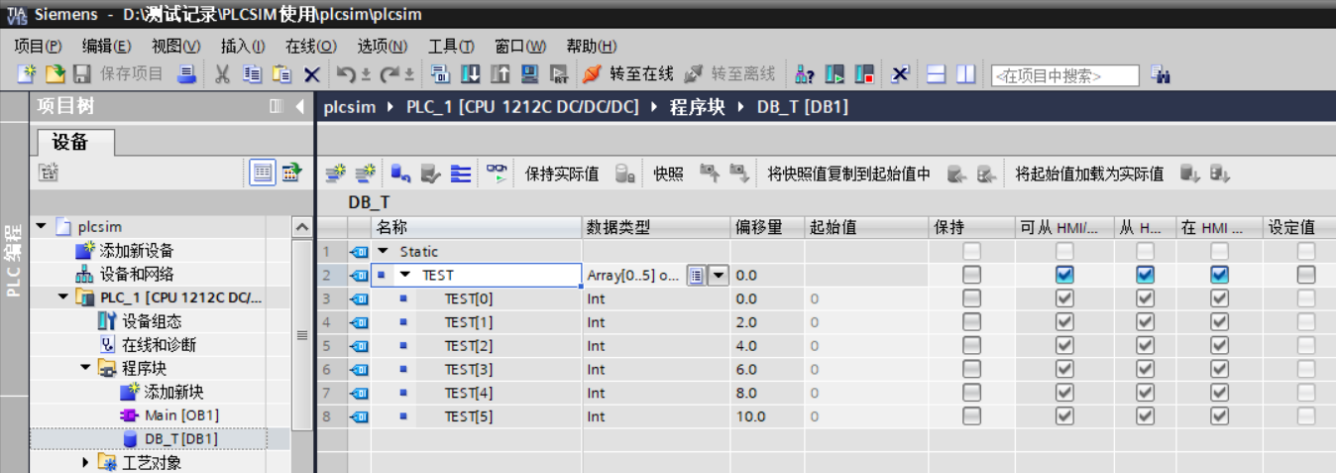
Task: Click the Stop CPU icon
Action: click(x=864, y=75)
